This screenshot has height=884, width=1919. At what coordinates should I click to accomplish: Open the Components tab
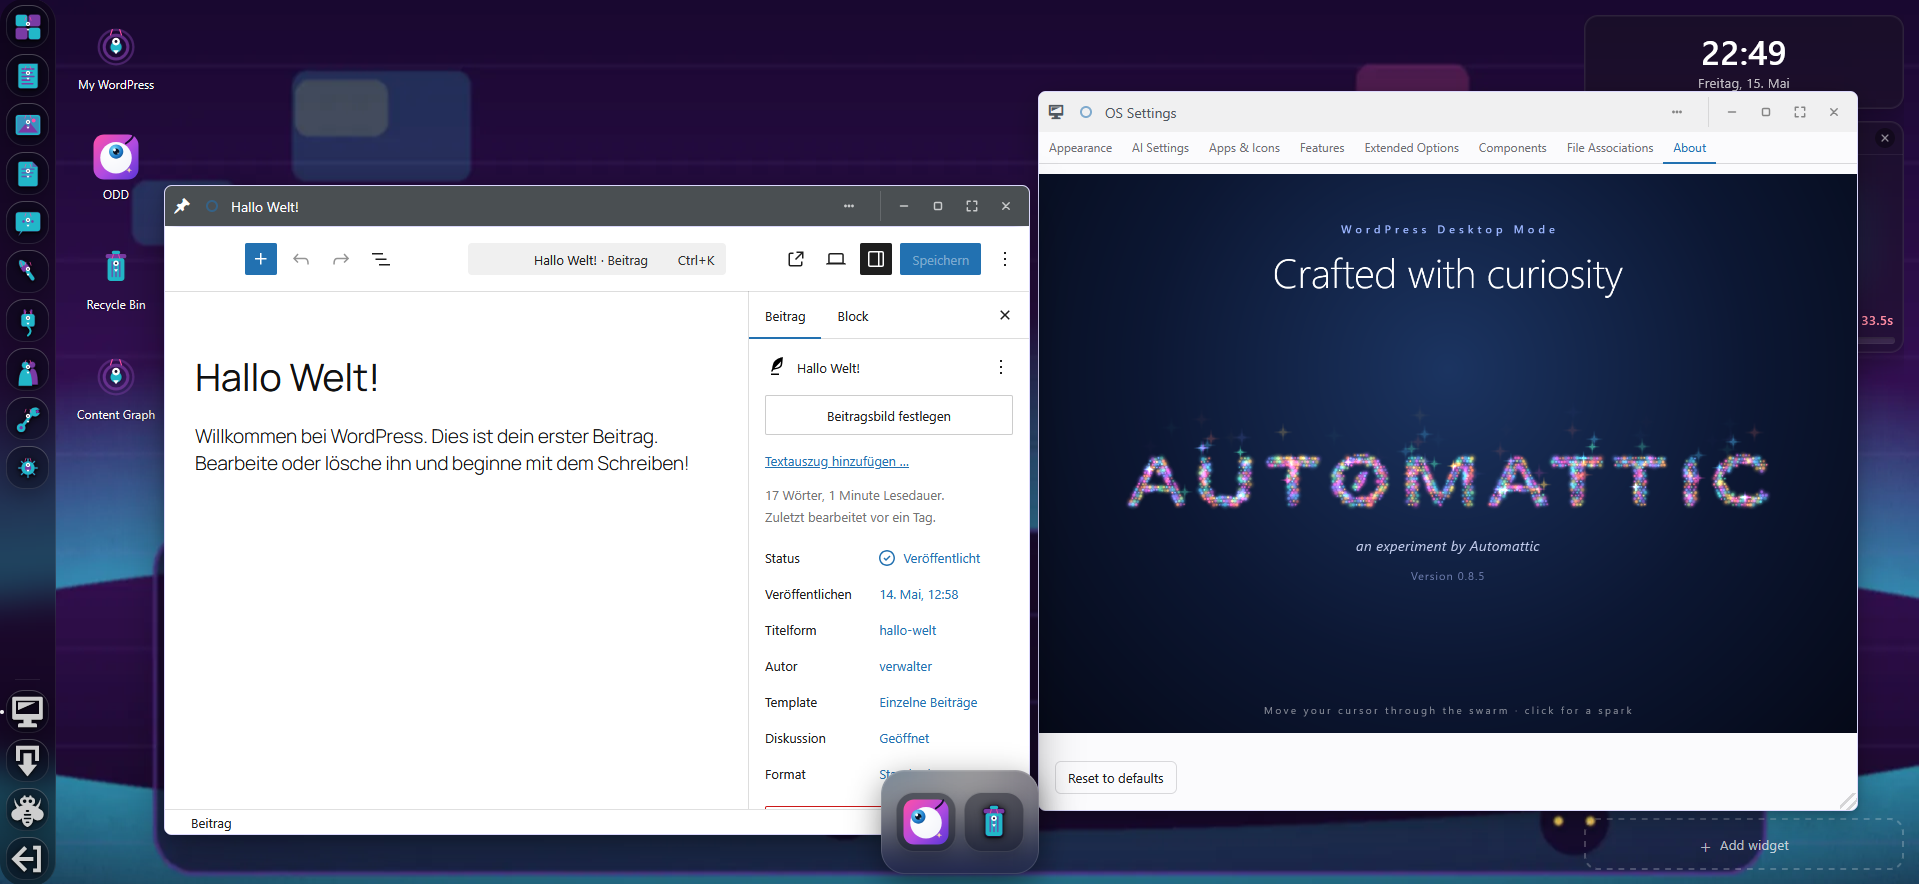[x=1512, y=148]
